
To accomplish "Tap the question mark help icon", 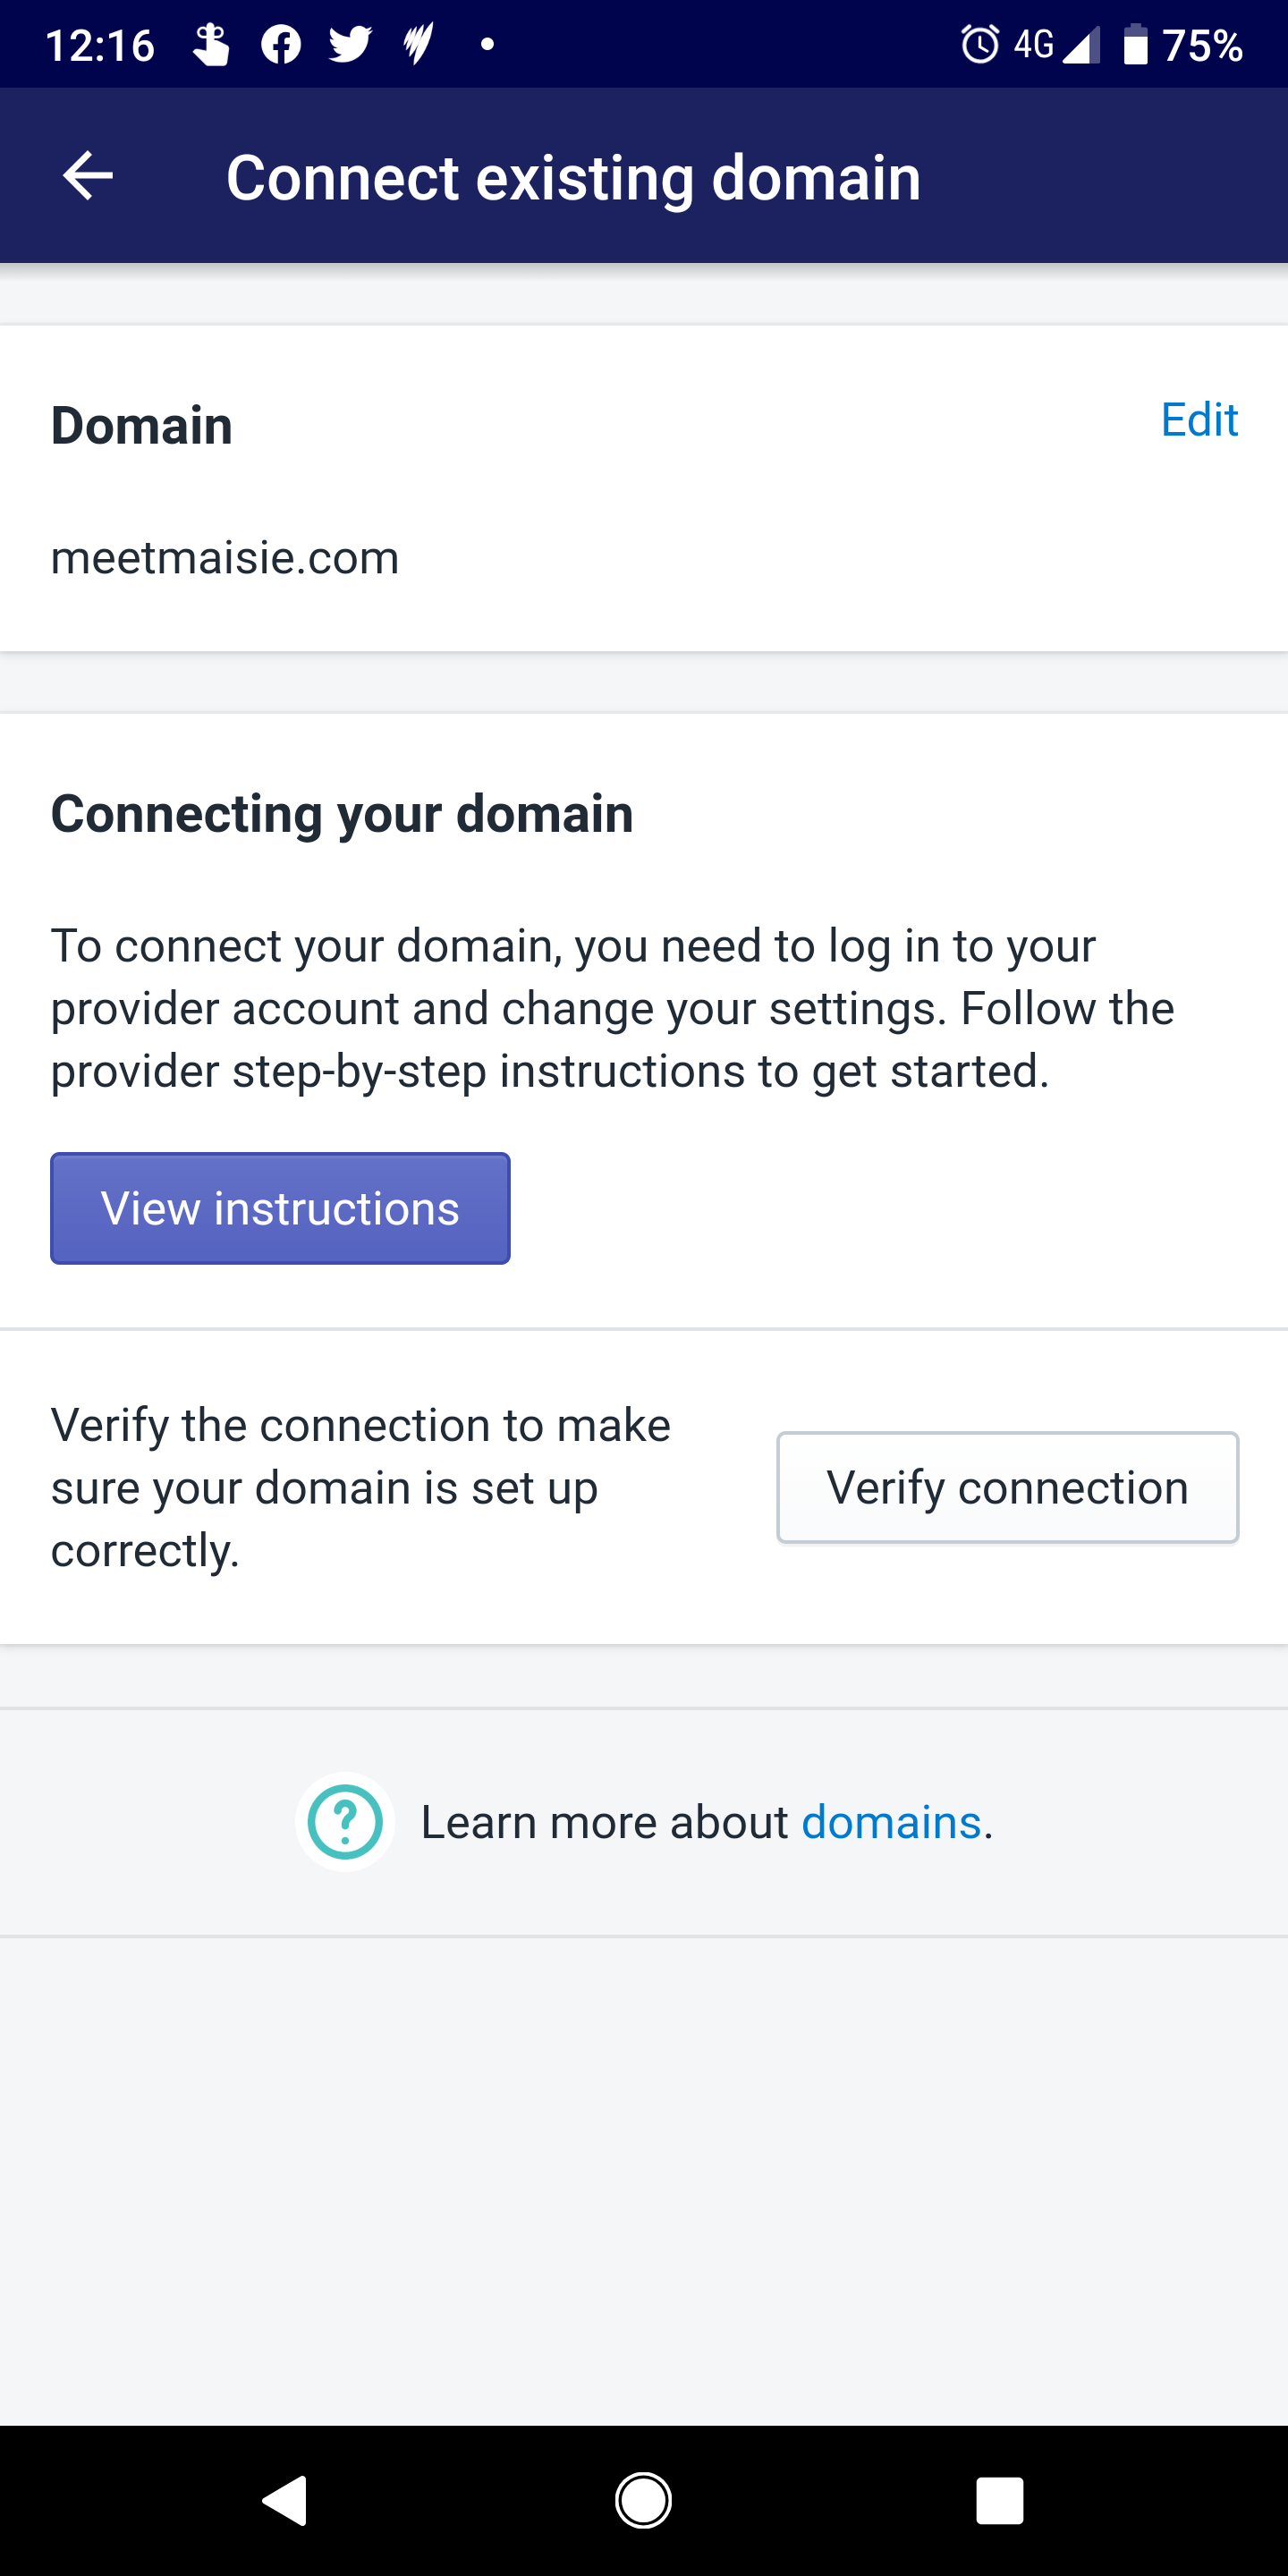I will point(345,1821).
